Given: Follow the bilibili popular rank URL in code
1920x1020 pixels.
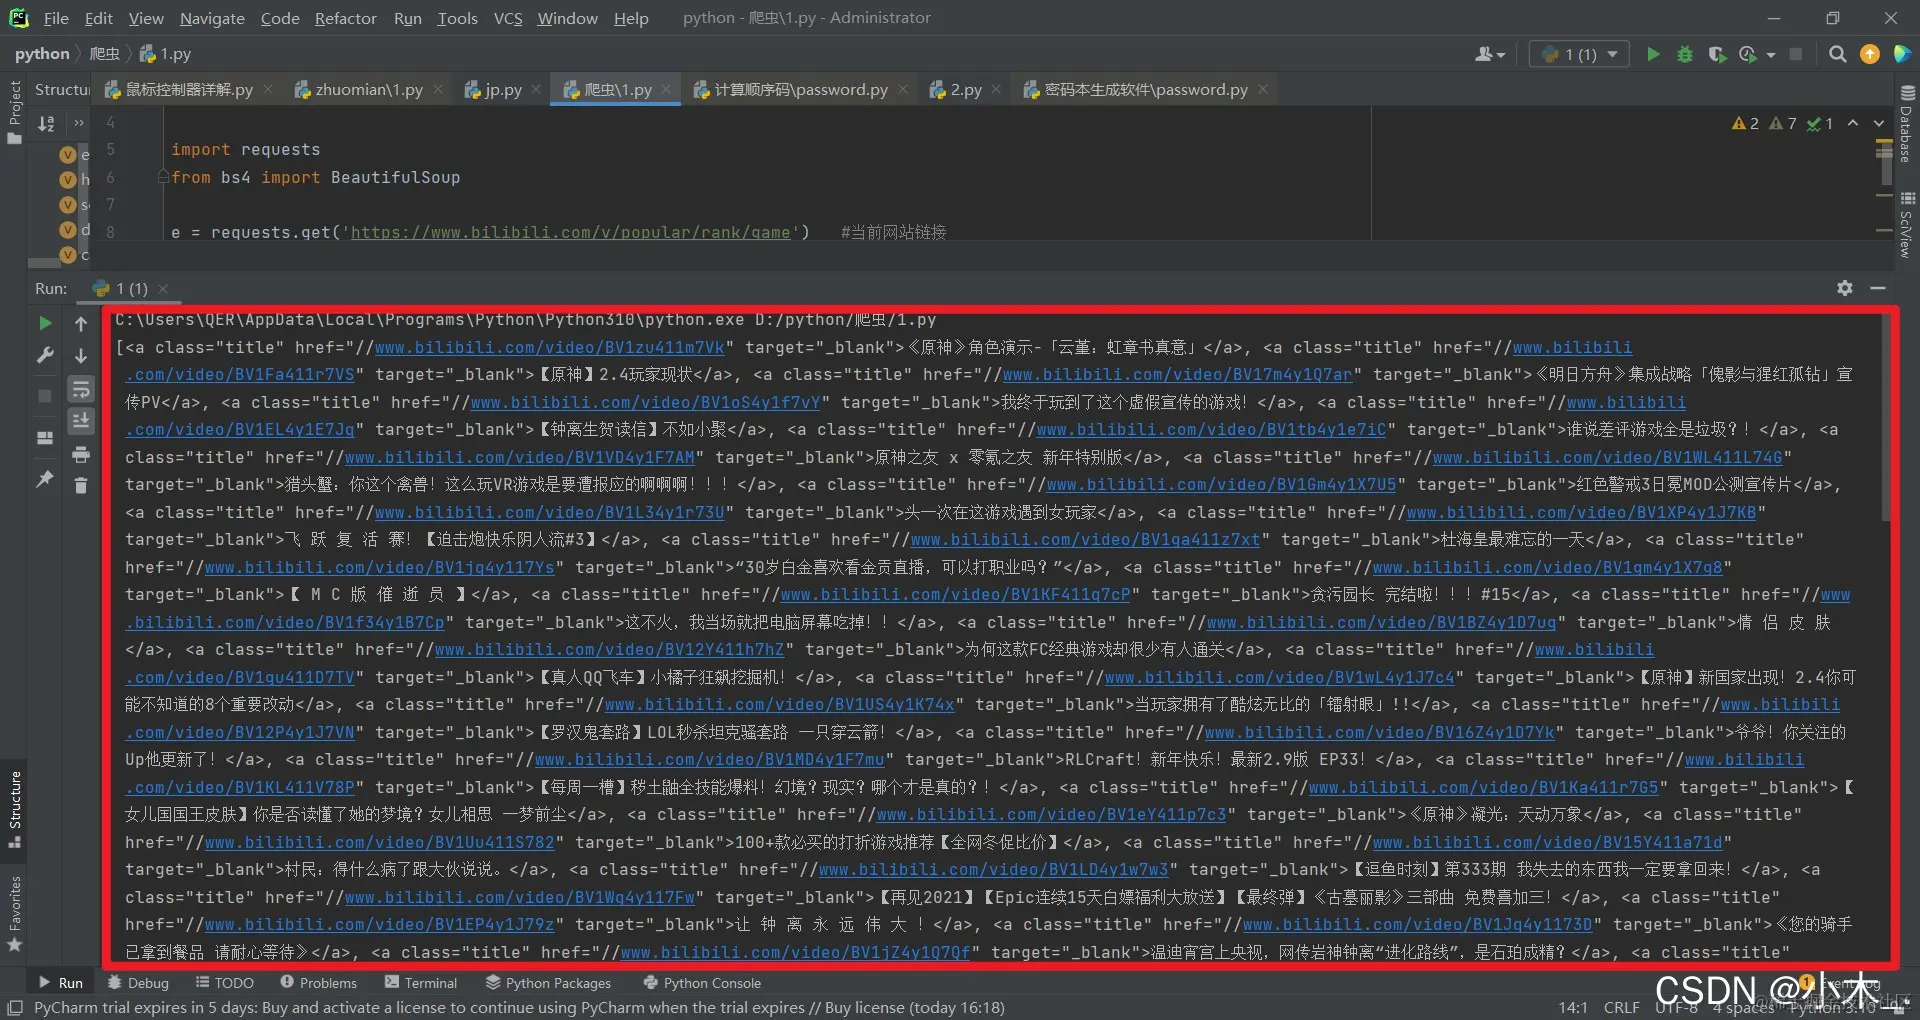Looking at the screenshot, I should [570, 232].
